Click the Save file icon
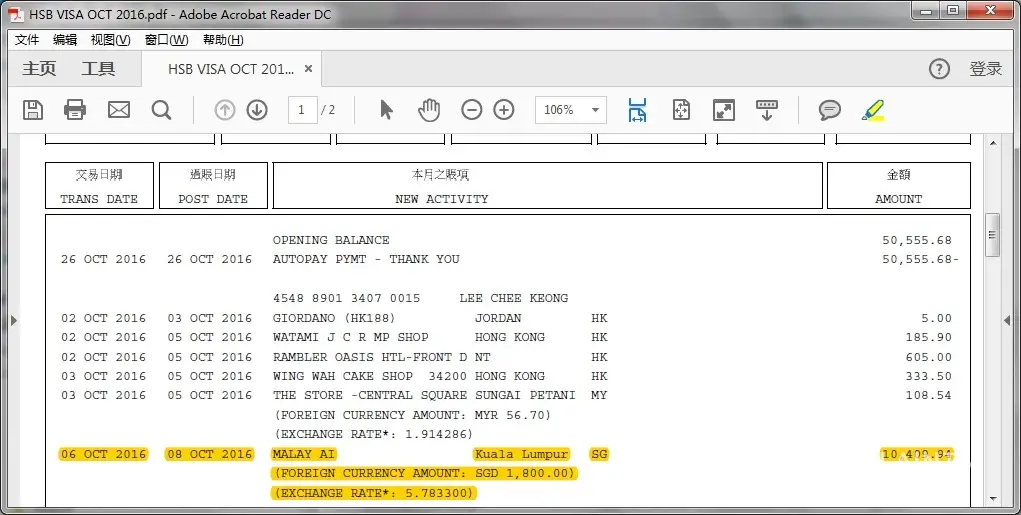Image resolution: width=1021 pixels, height=515 pixels. click(33, 110)
